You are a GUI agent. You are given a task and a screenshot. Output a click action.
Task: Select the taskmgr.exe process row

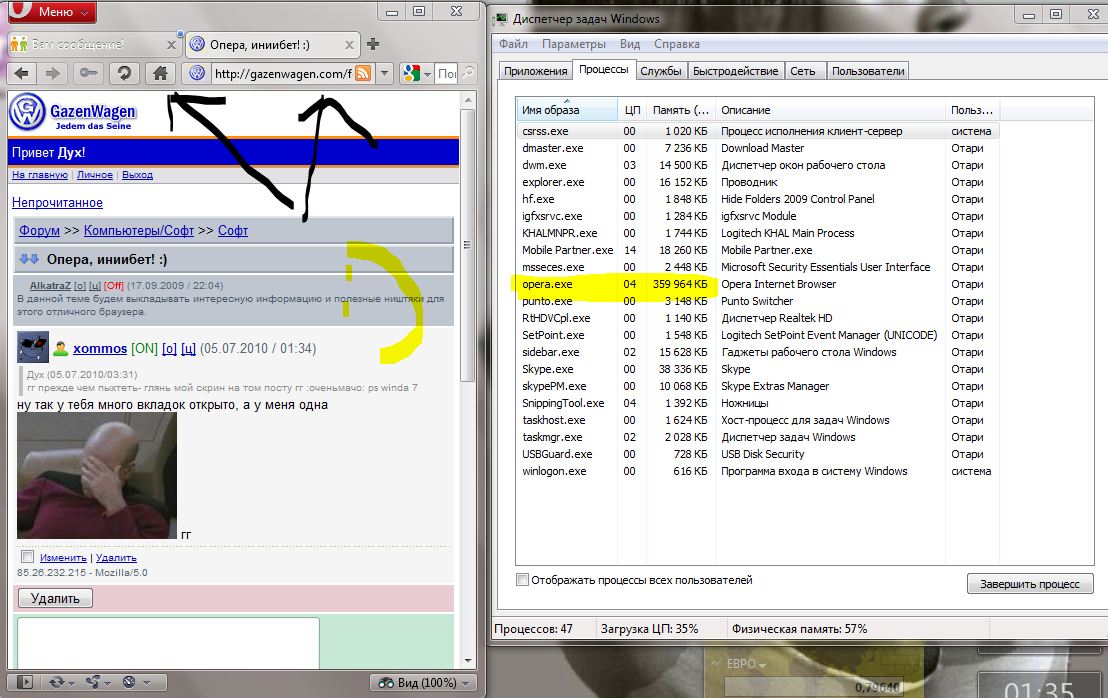tap(757, 437)
